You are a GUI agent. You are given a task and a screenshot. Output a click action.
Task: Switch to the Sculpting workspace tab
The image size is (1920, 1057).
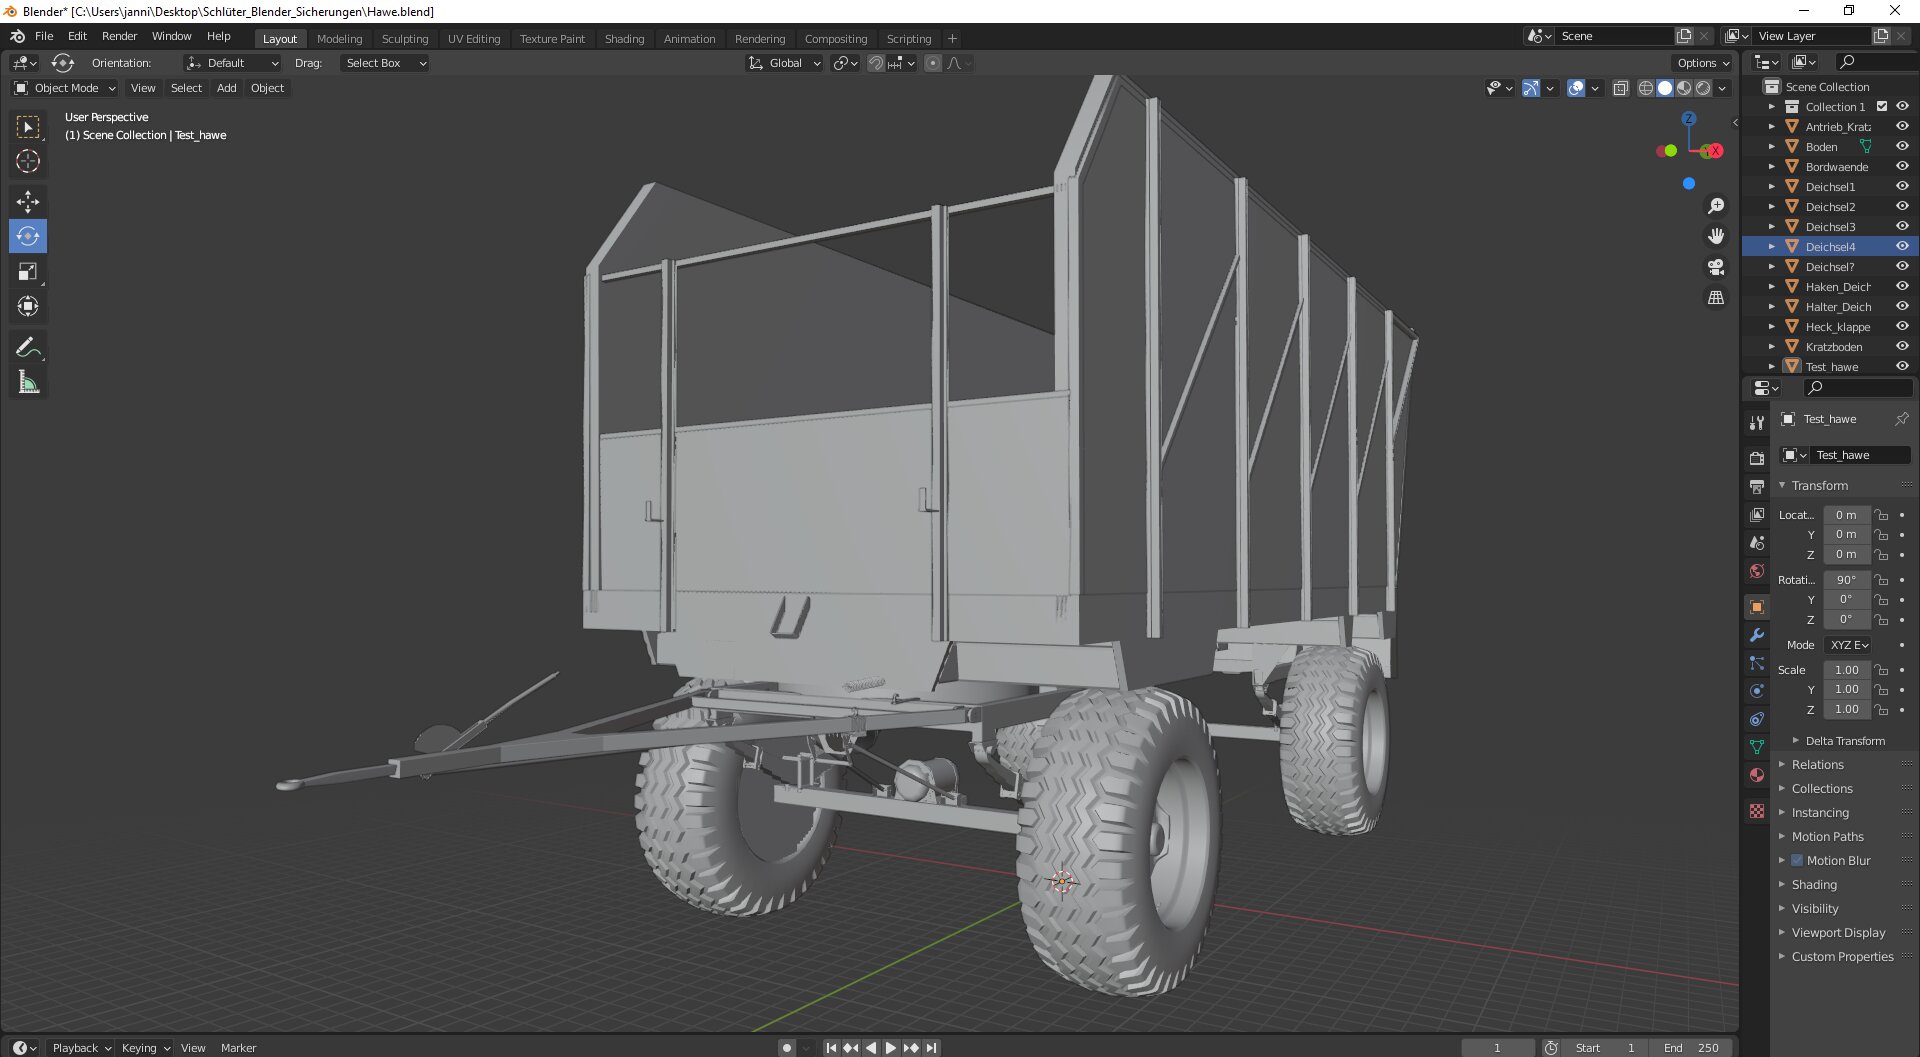coord(404,39)
